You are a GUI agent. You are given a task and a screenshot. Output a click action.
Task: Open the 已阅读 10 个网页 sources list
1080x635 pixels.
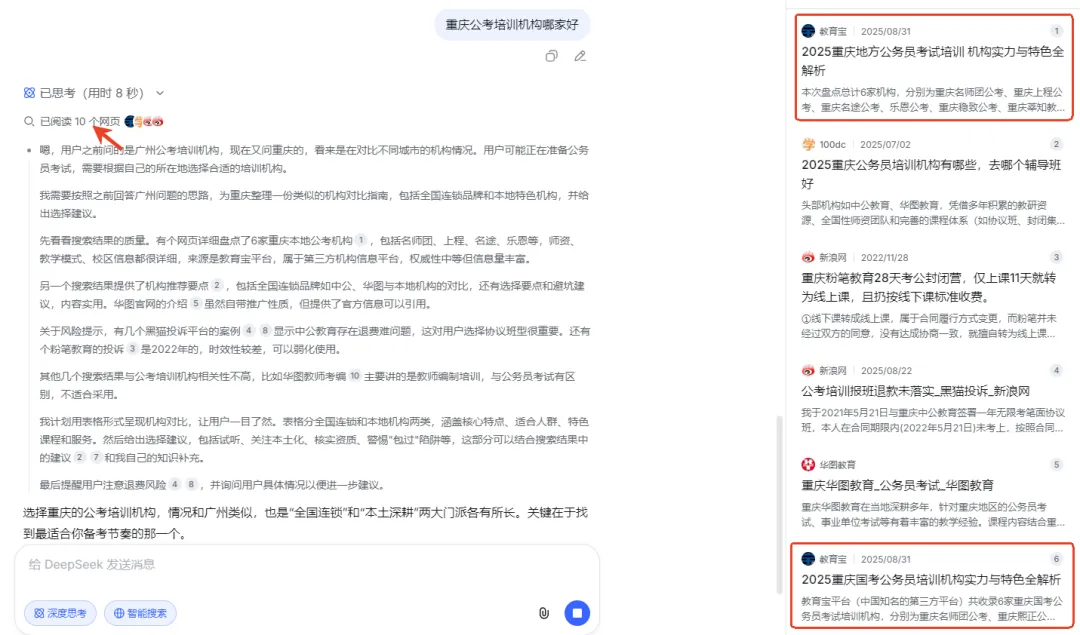(80, 121)
